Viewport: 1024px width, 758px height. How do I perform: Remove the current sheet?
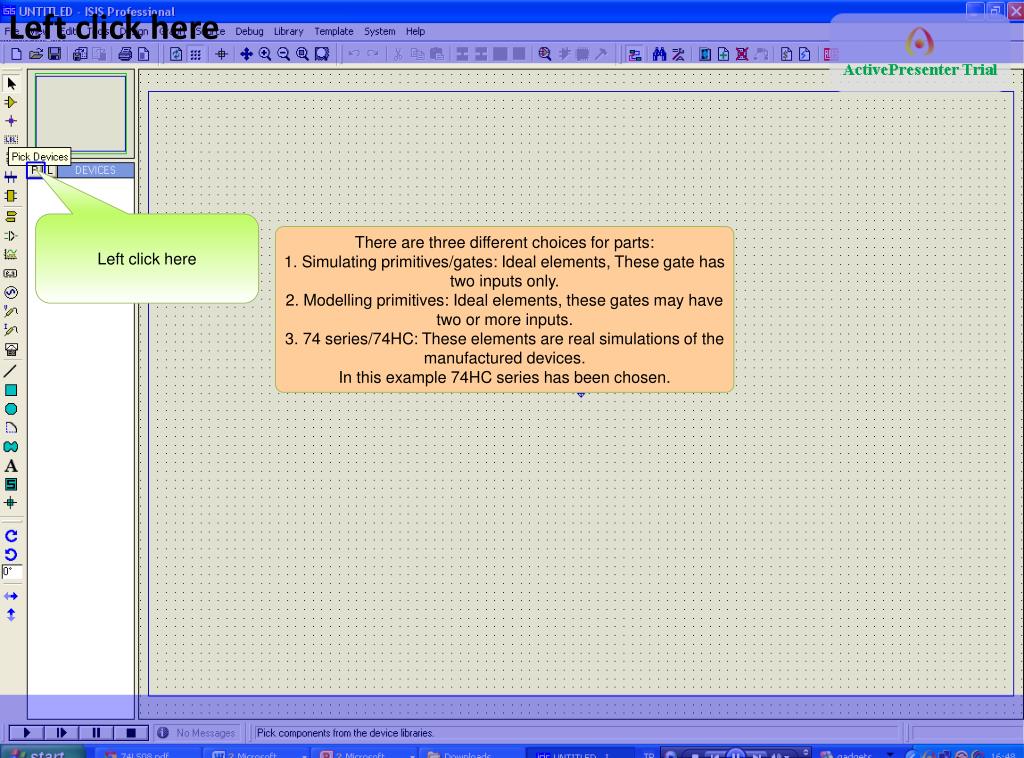coord(743,54)
